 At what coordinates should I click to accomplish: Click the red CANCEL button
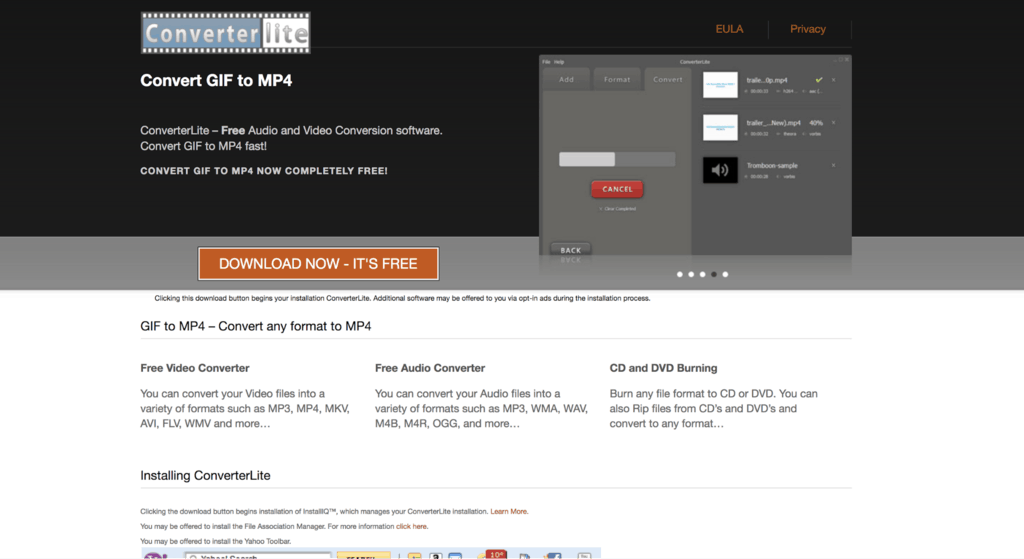[617, 189]
